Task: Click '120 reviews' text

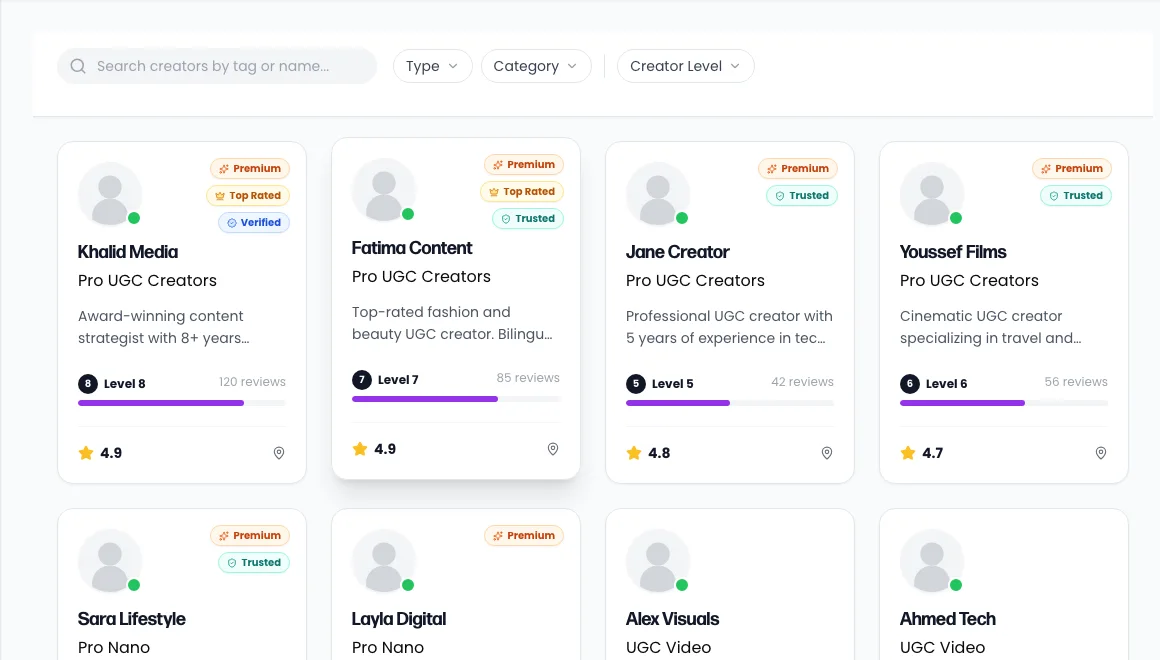Action: click(252, 382)
